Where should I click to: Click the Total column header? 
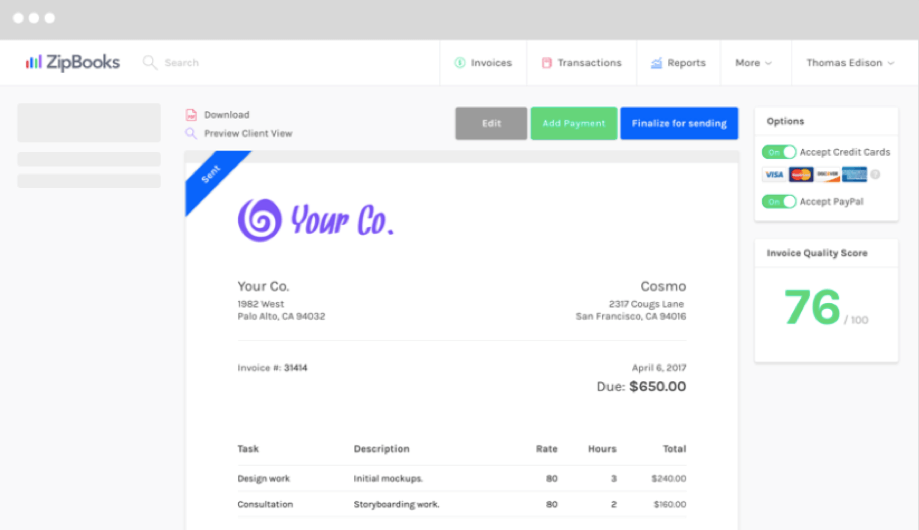click(x=674, y=449)
